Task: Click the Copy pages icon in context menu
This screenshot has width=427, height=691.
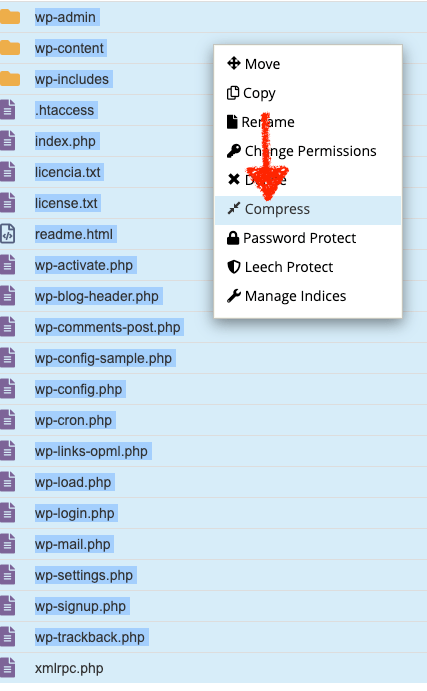Action: click(x=233, y=93)
